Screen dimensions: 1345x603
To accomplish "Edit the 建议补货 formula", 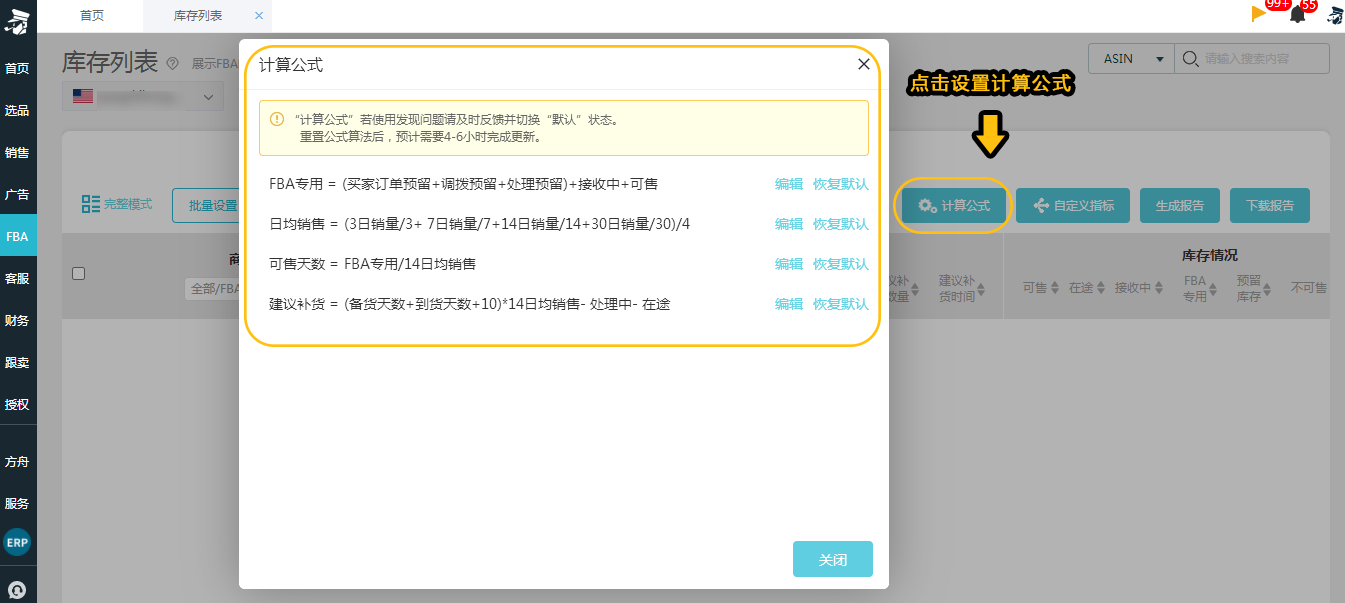I will (x=789, y=304).
